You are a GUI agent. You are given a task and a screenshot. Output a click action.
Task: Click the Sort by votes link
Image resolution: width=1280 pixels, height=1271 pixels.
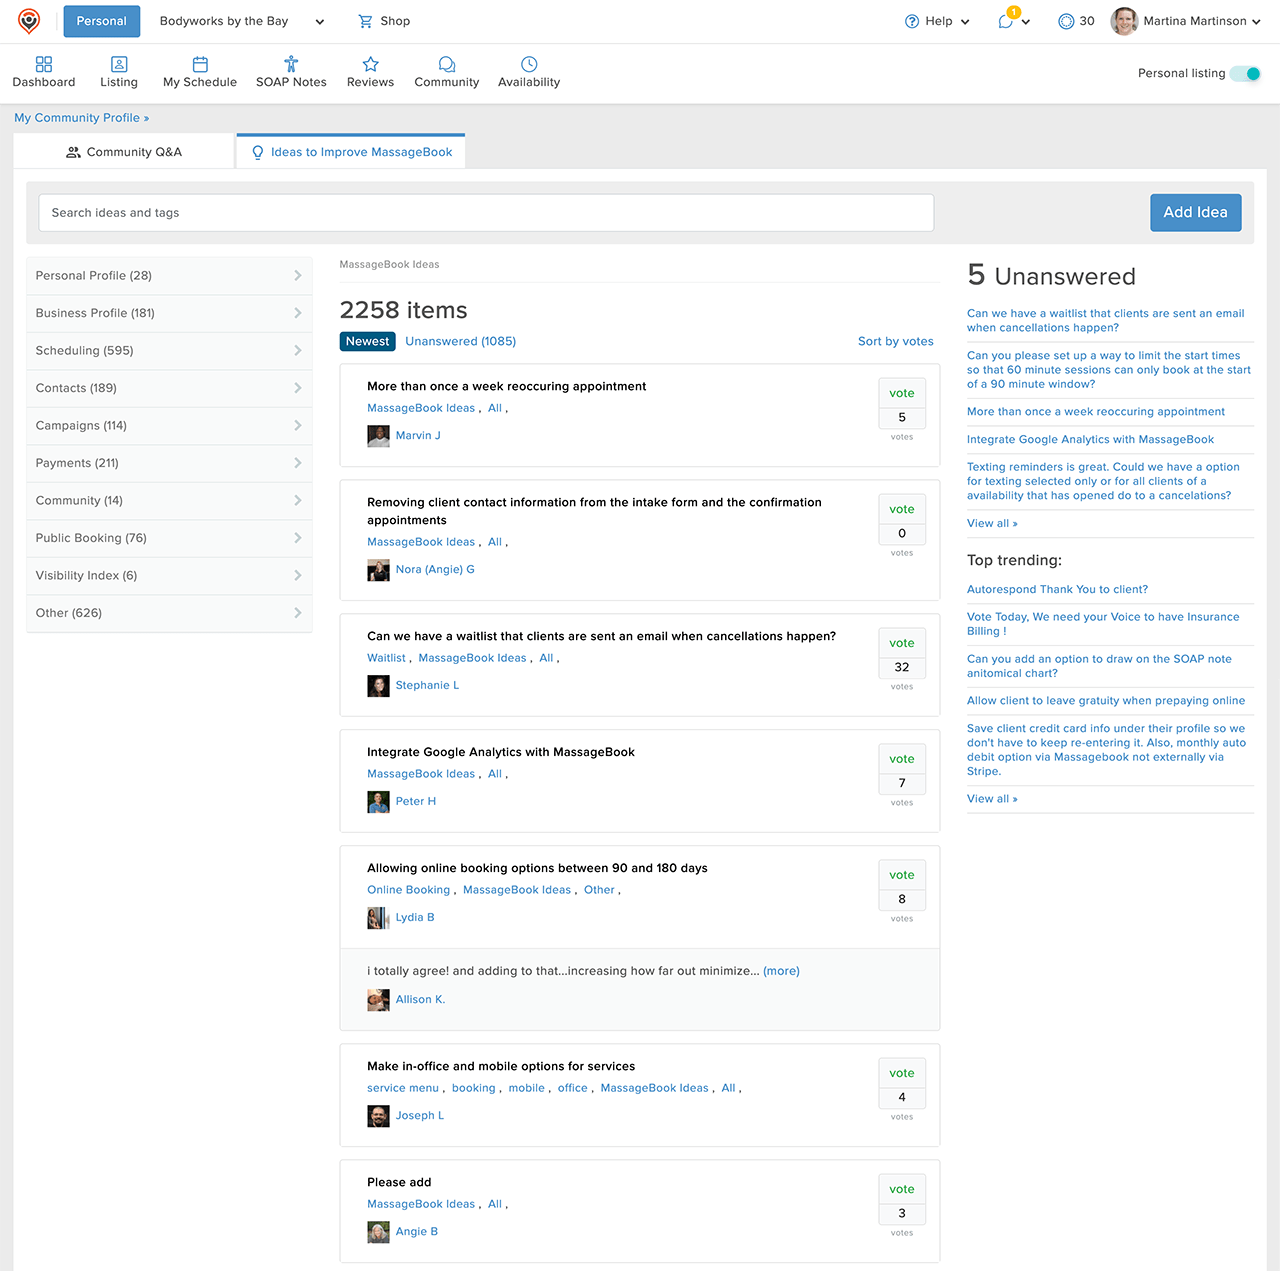(x=895, y=341)
